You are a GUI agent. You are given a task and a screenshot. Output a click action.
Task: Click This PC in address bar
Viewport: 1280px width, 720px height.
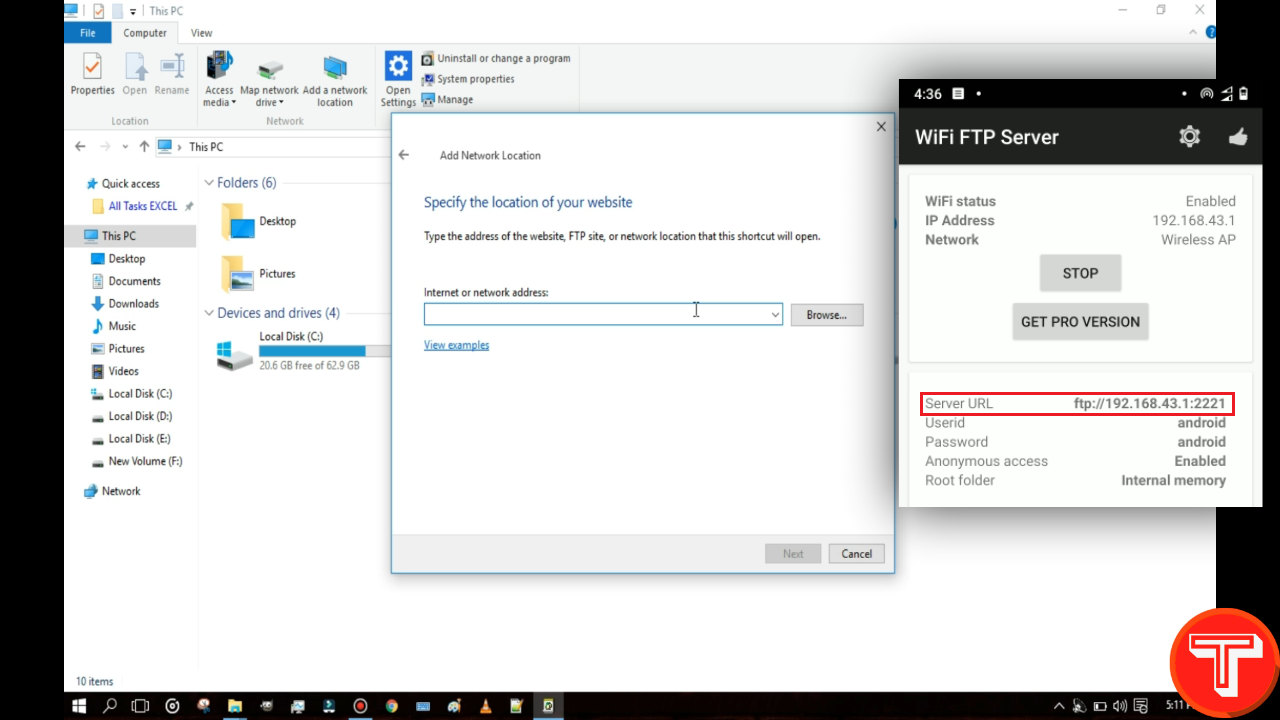click(206, 147)
